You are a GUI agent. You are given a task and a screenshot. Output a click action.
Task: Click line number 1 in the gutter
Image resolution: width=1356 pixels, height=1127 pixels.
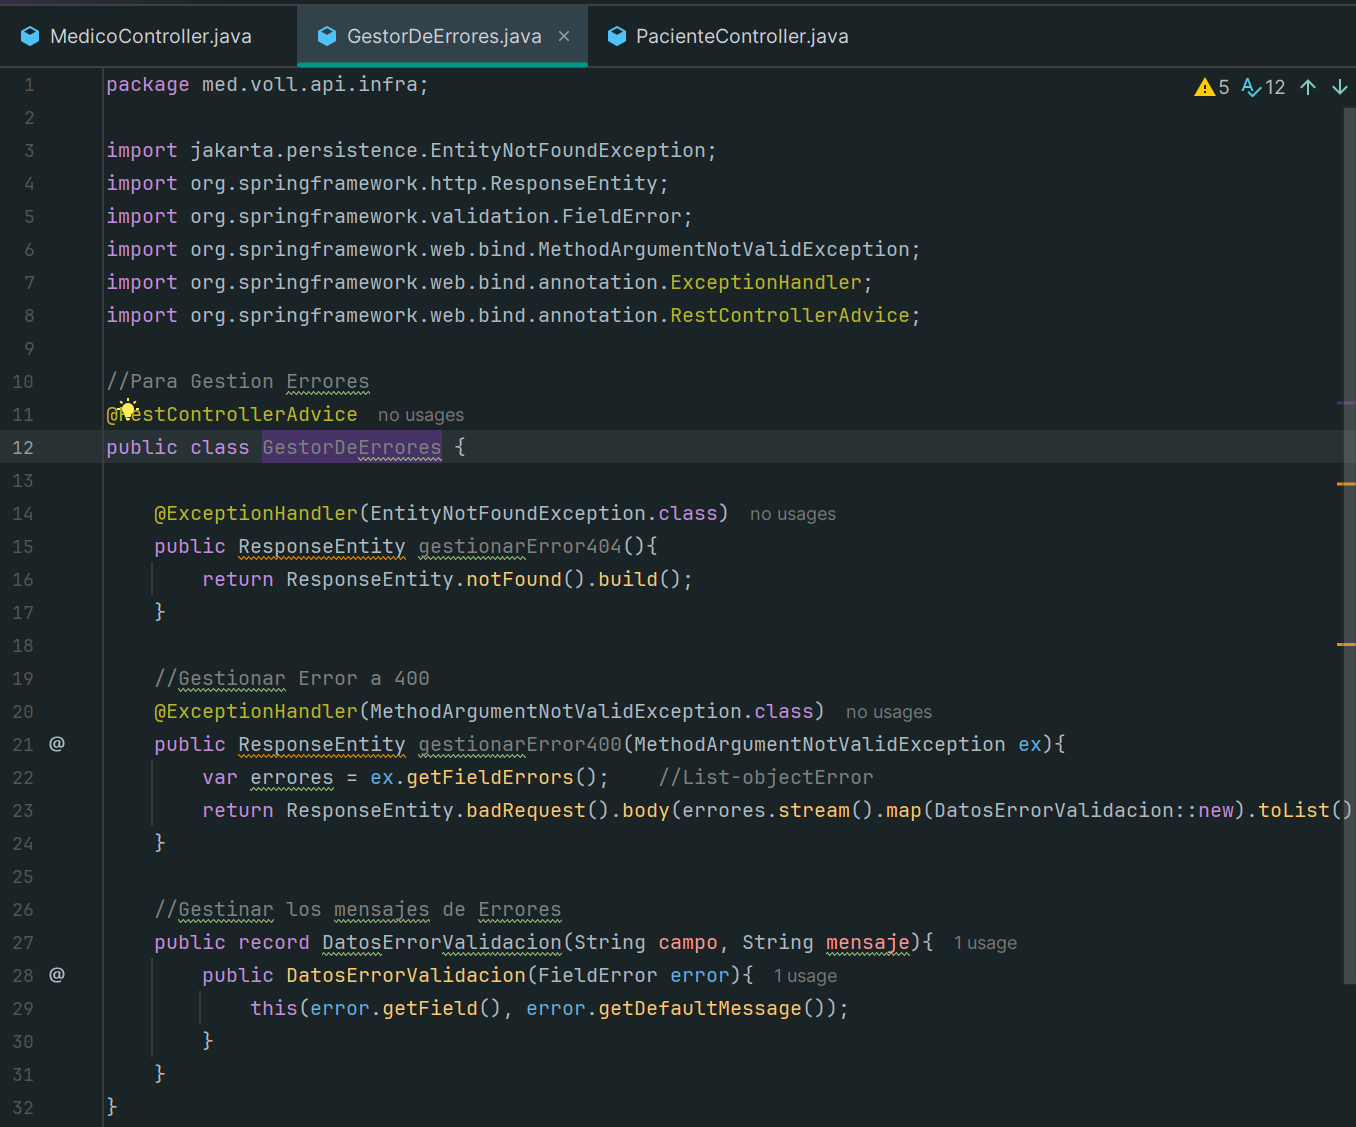click(29, 85)
